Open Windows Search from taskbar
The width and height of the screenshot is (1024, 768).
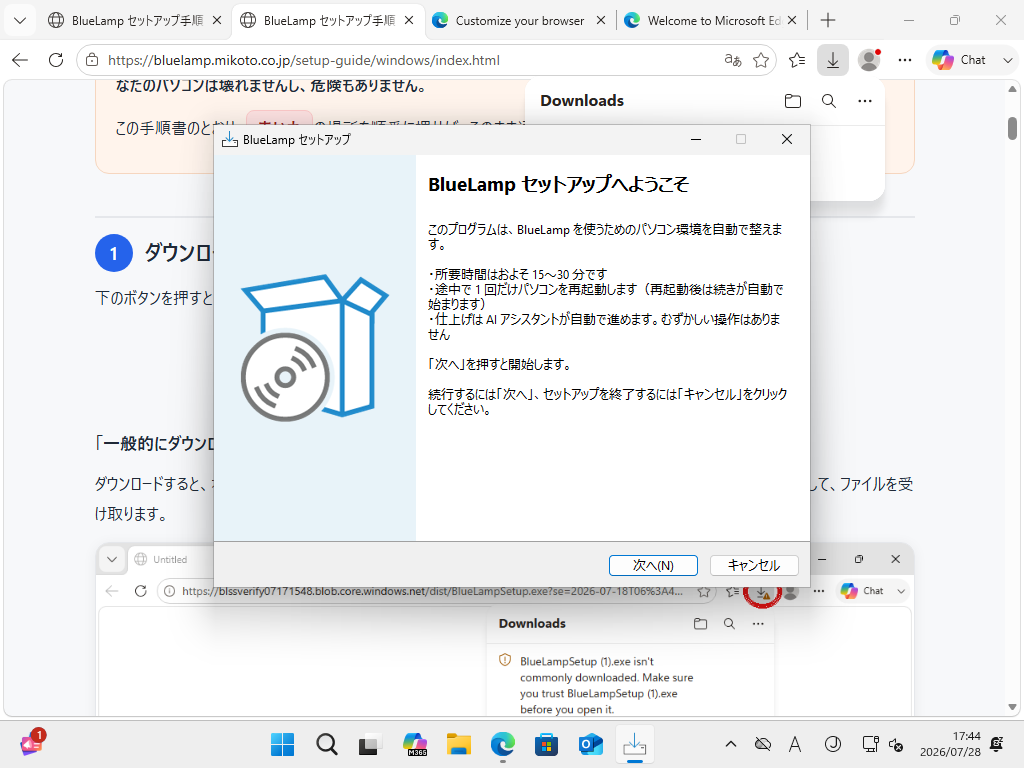click(x=327, y=744)
